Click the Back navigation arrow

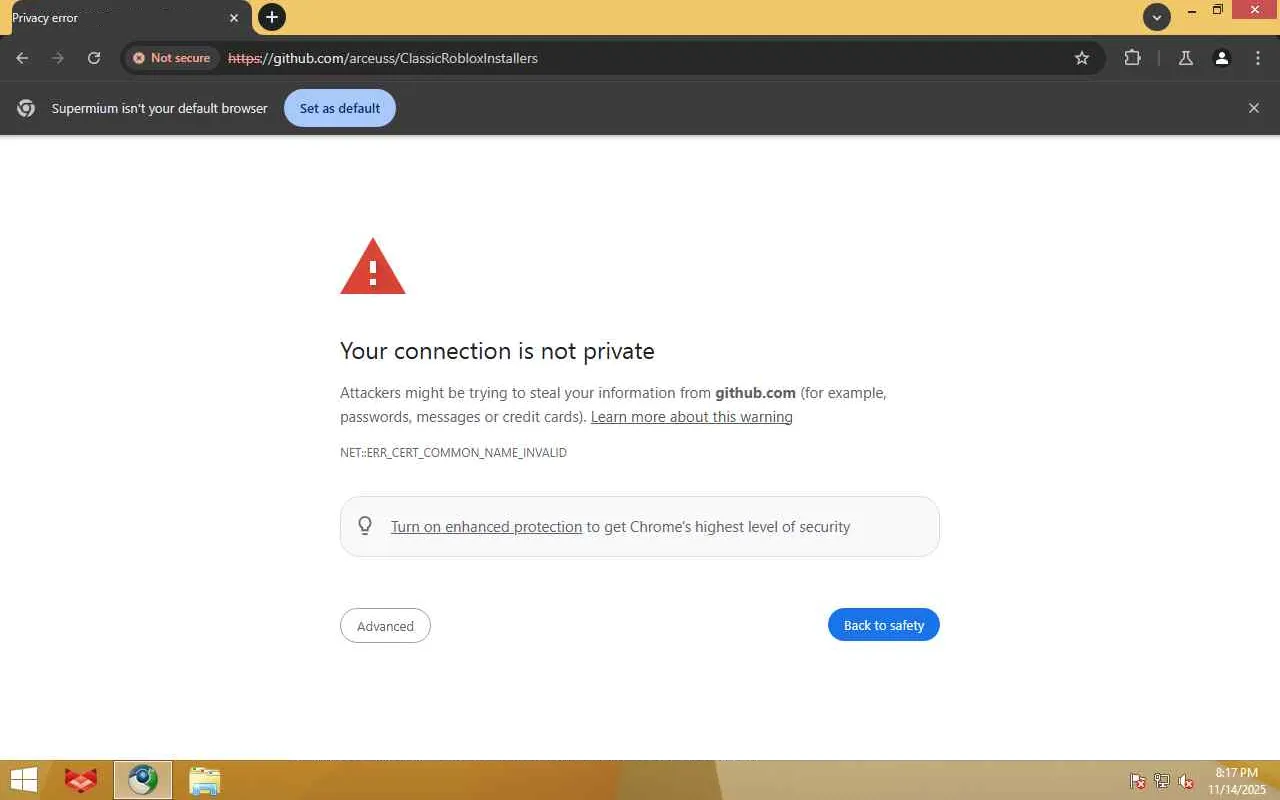pos(22,58)
